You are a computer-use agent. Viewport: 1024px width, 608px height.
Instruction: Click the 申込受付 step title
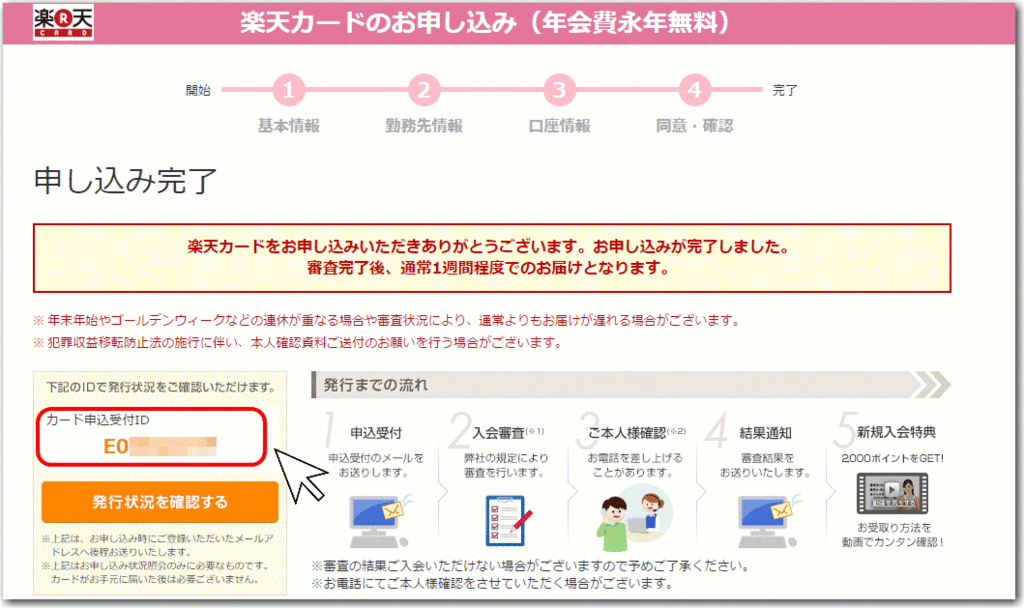[x=376, y=432]
